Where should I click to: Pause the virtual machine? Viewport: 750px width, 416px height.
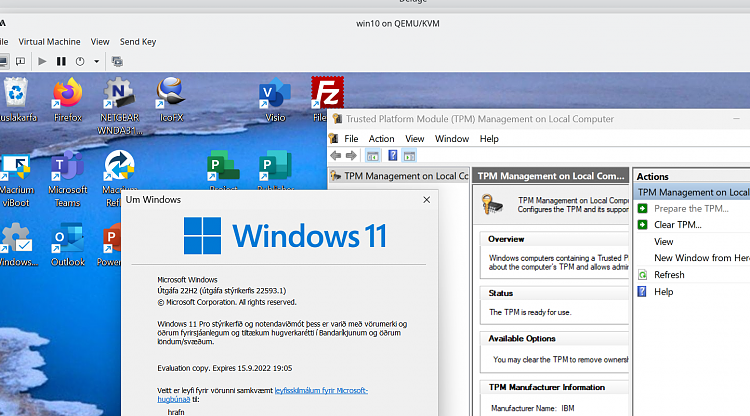[x=61, y=61]
